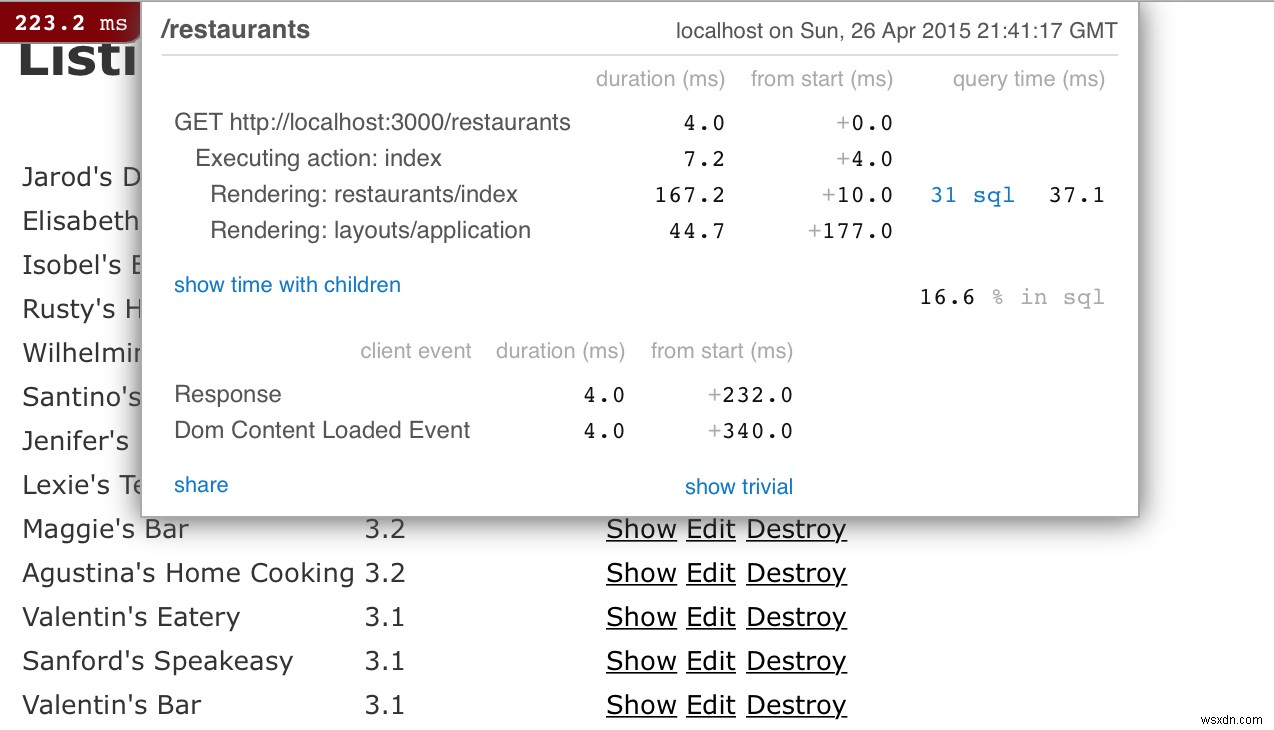Destroy Sanford's Speakeasy entry

click(x=796, y=661)
